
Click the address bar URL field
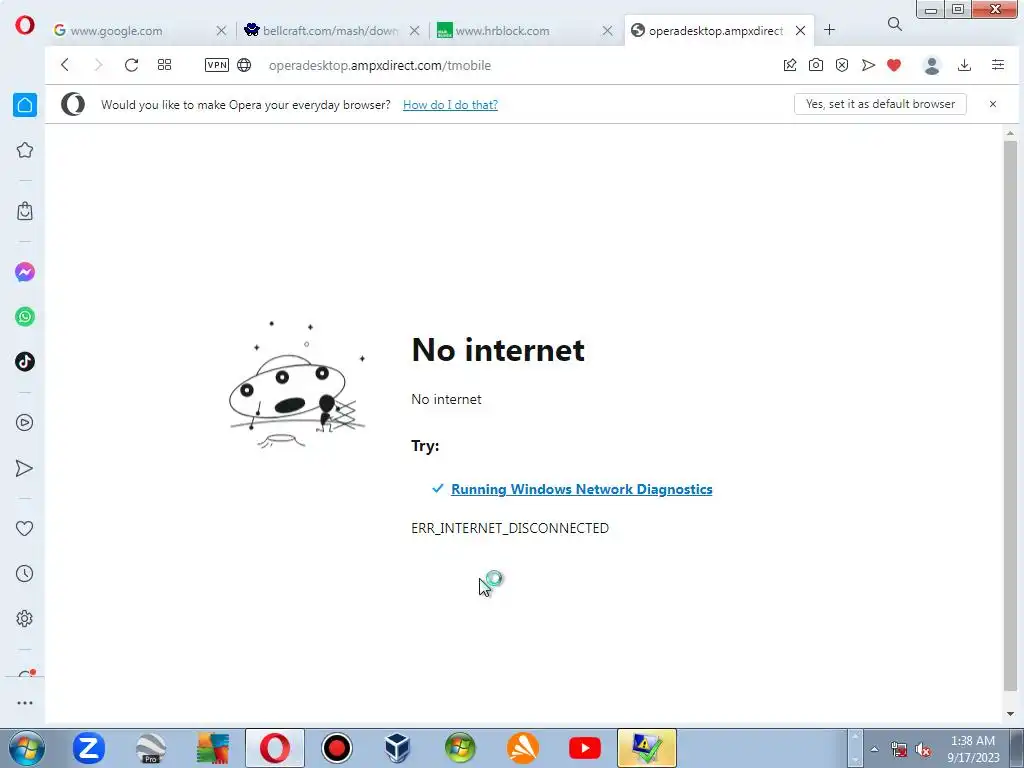[379, 65]
